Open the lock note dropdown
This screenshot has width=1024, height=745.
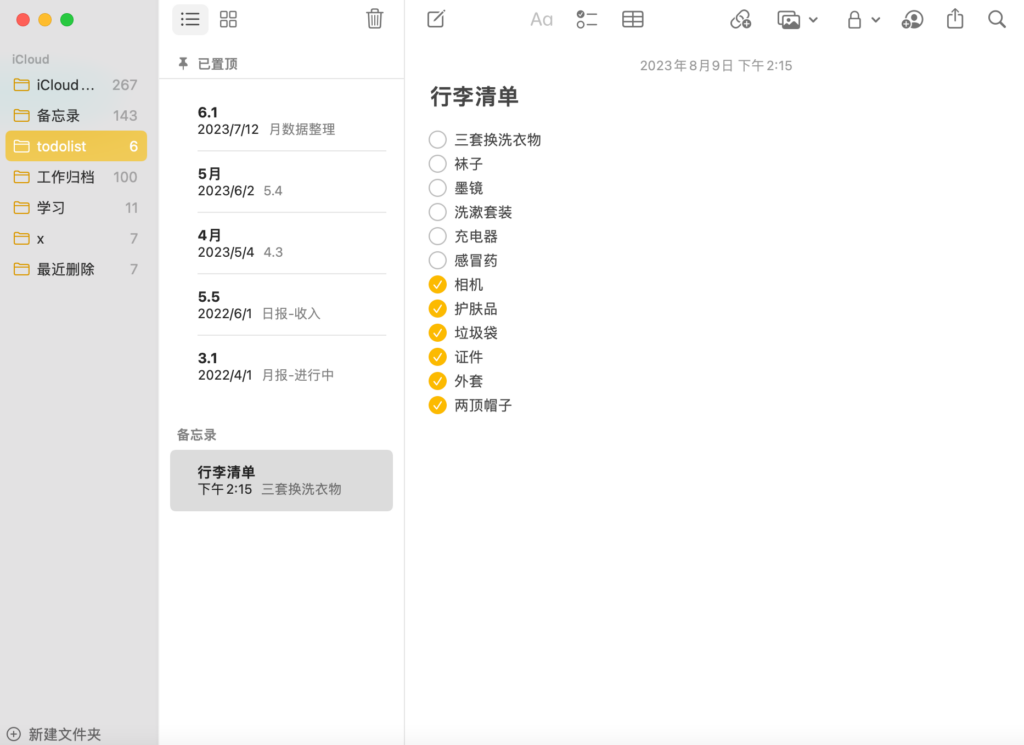point(863,19)
